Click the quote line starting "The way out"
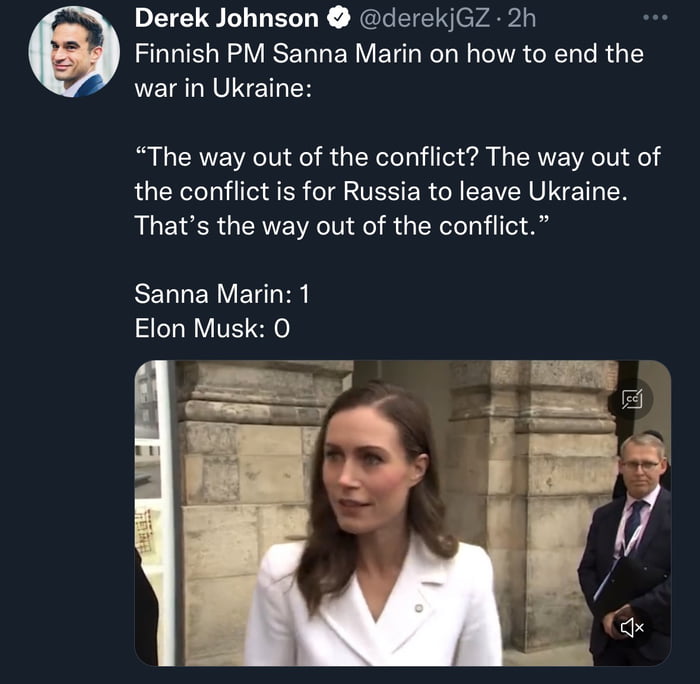This screenshot has height=684, width=700. pos(397,157)
